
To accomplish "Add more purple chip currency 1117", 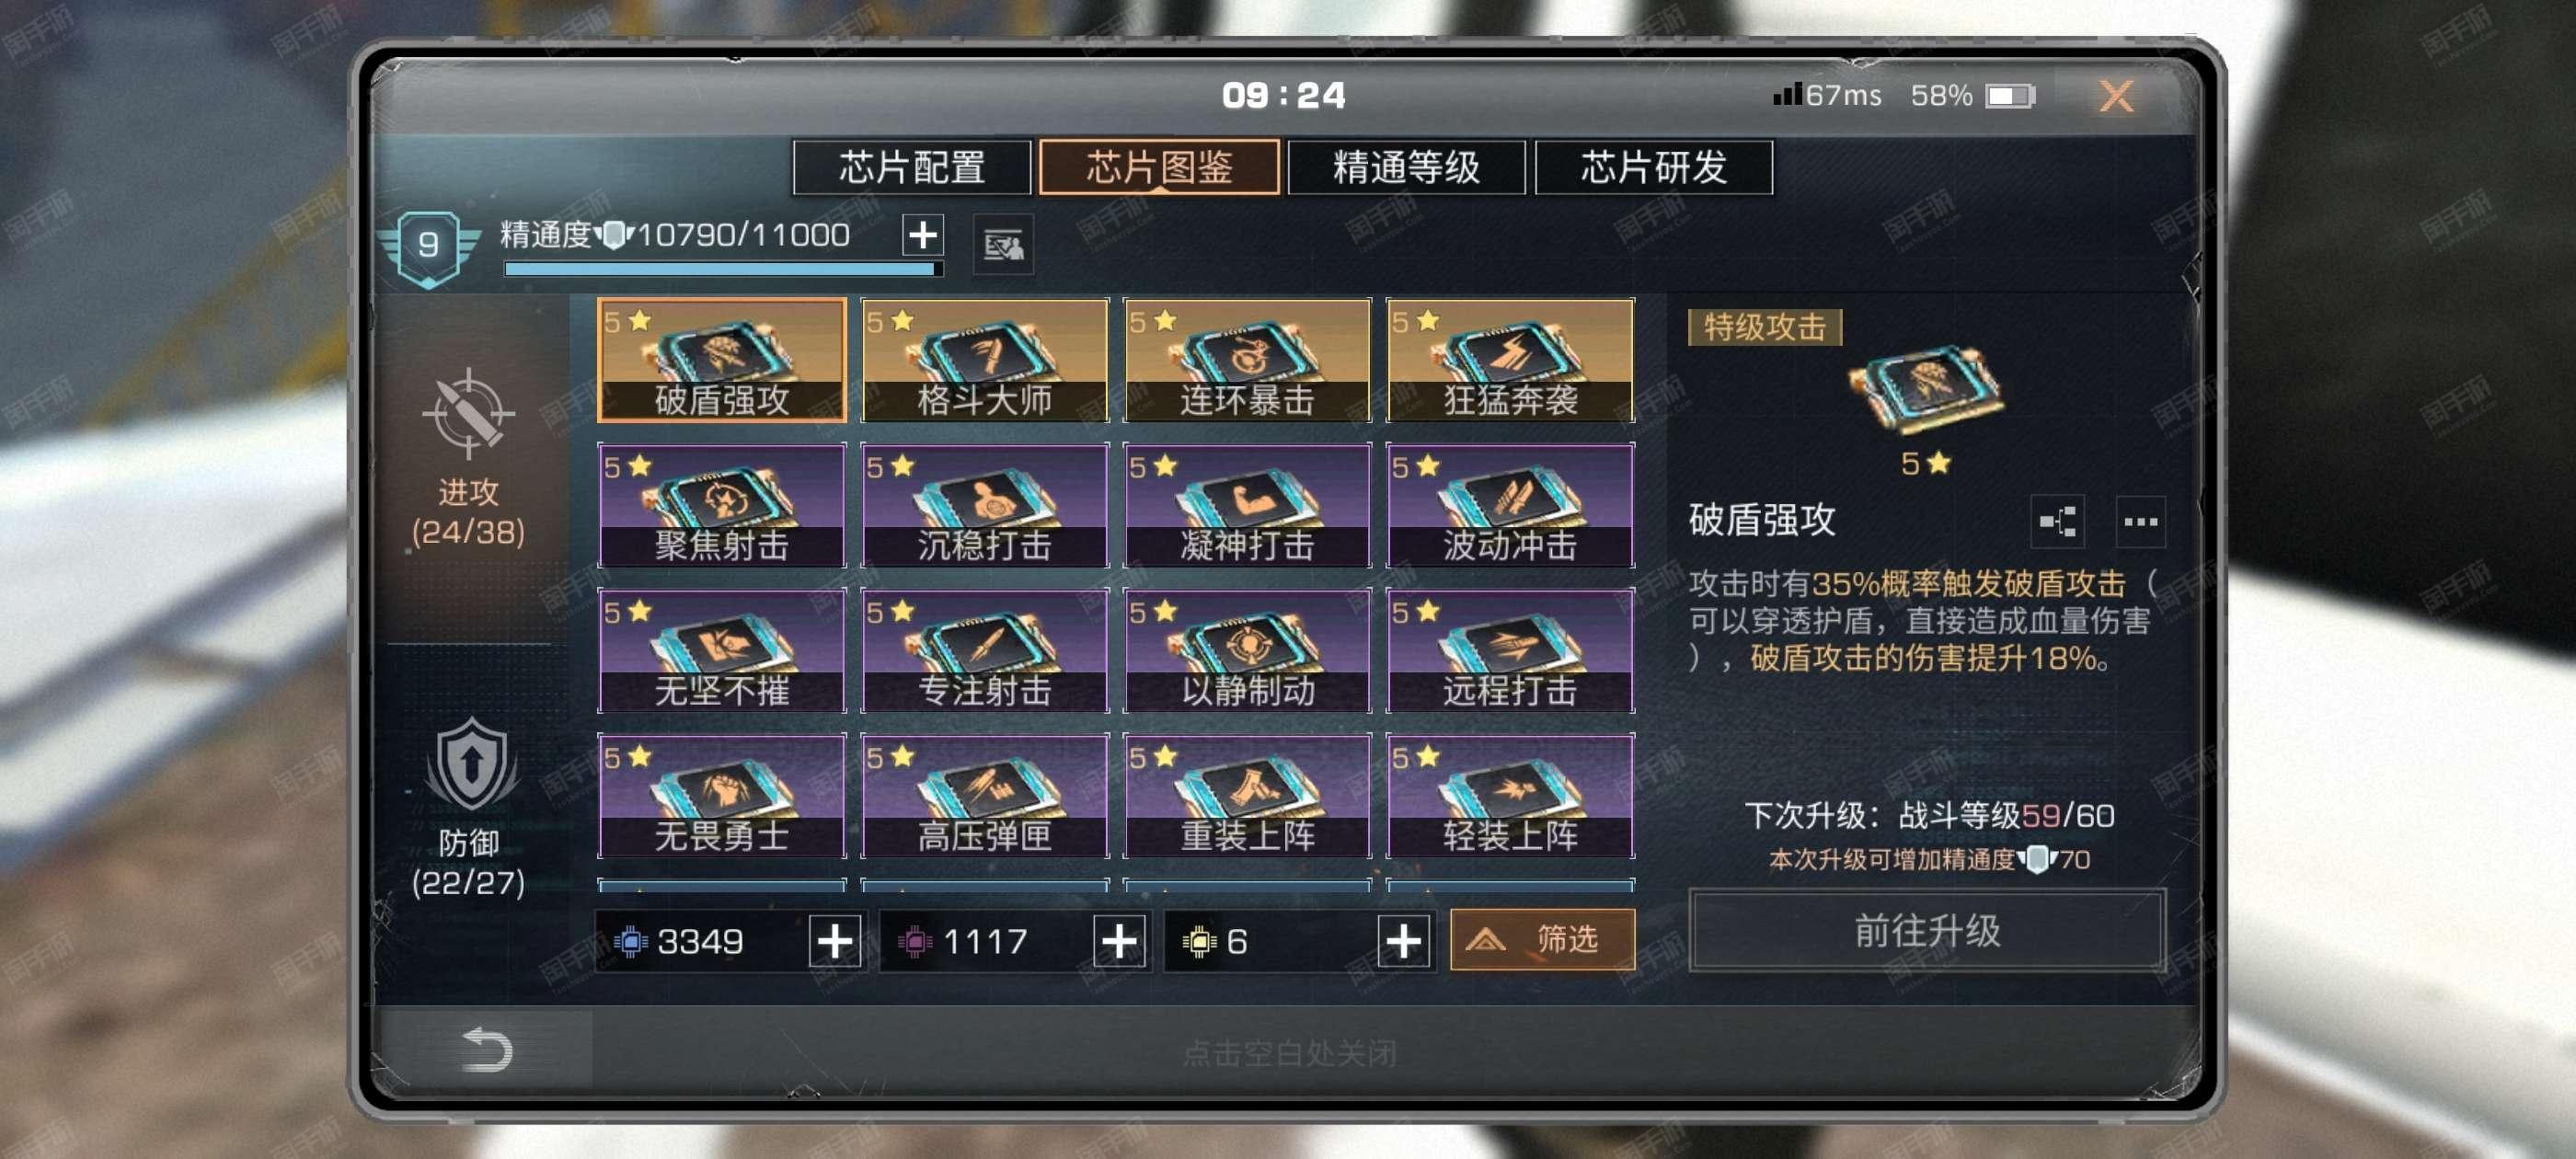I will pos(1119,941).
